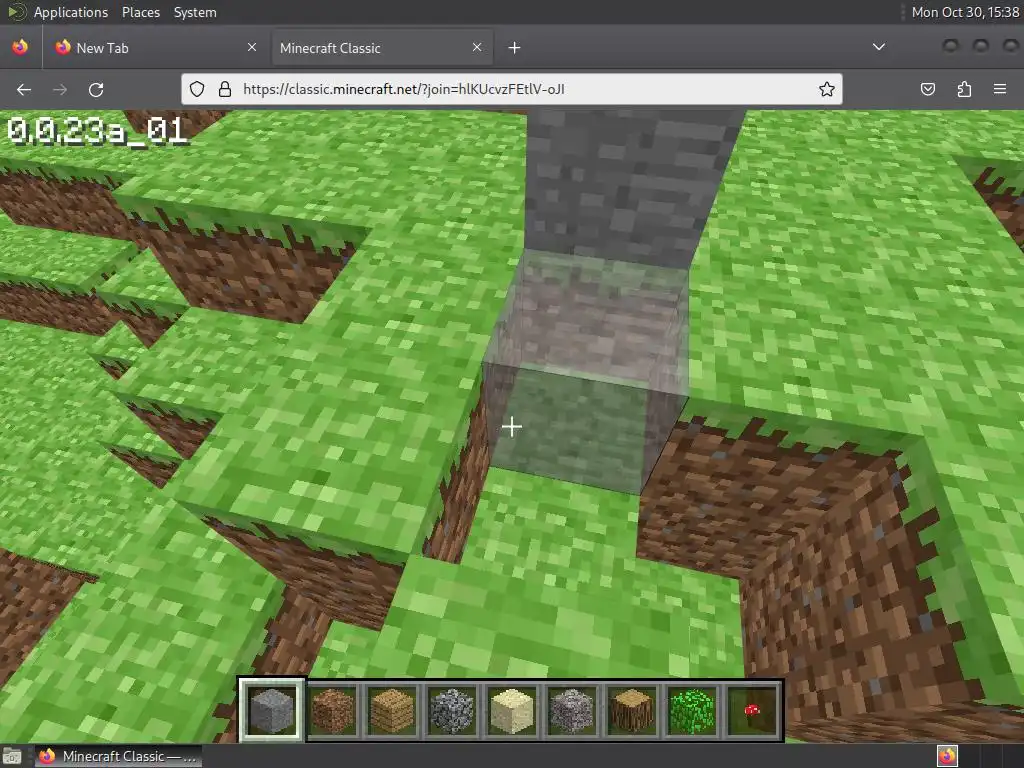Viewport: 1024px width, 768px height.
Task: Open Firefox View icon beside tabs
Action: pos(20,47)
